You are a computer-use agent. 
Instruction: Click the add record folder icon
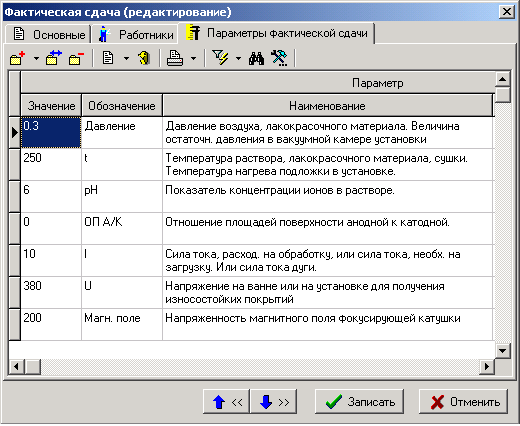point(17,58)
